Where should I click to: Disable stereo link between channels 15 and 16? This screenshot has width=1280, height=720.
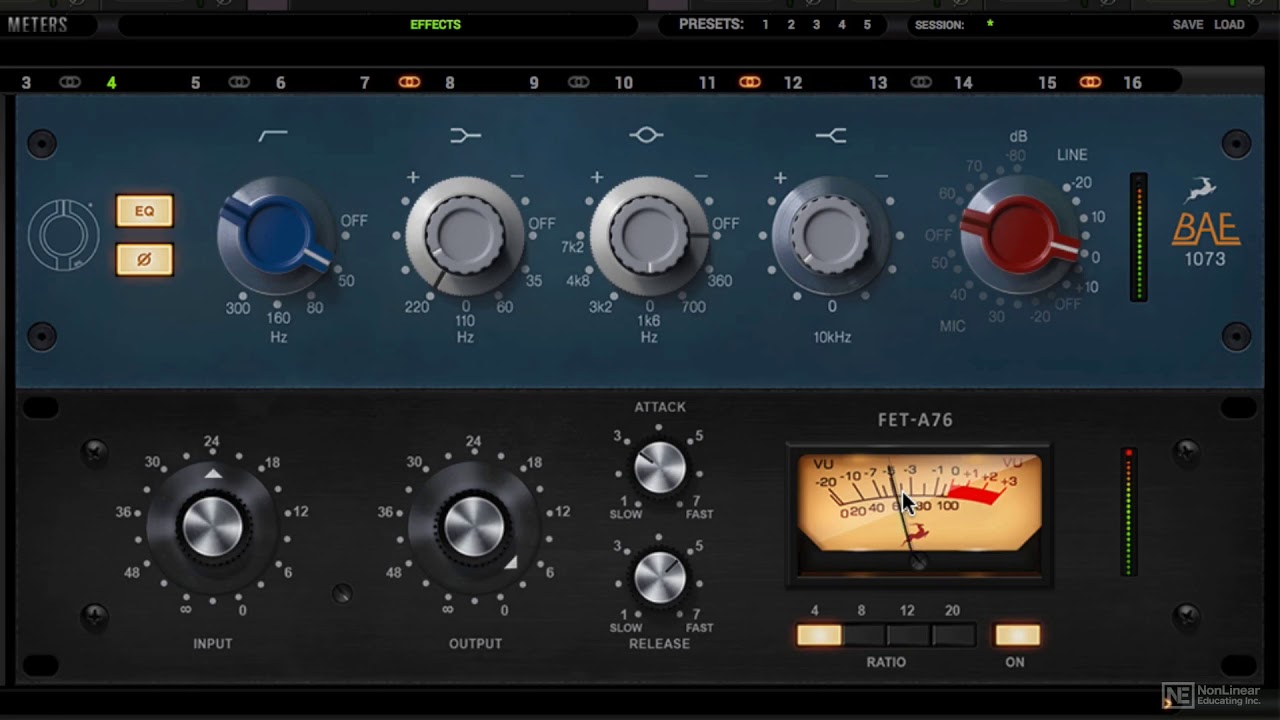tap(1090, 82)
